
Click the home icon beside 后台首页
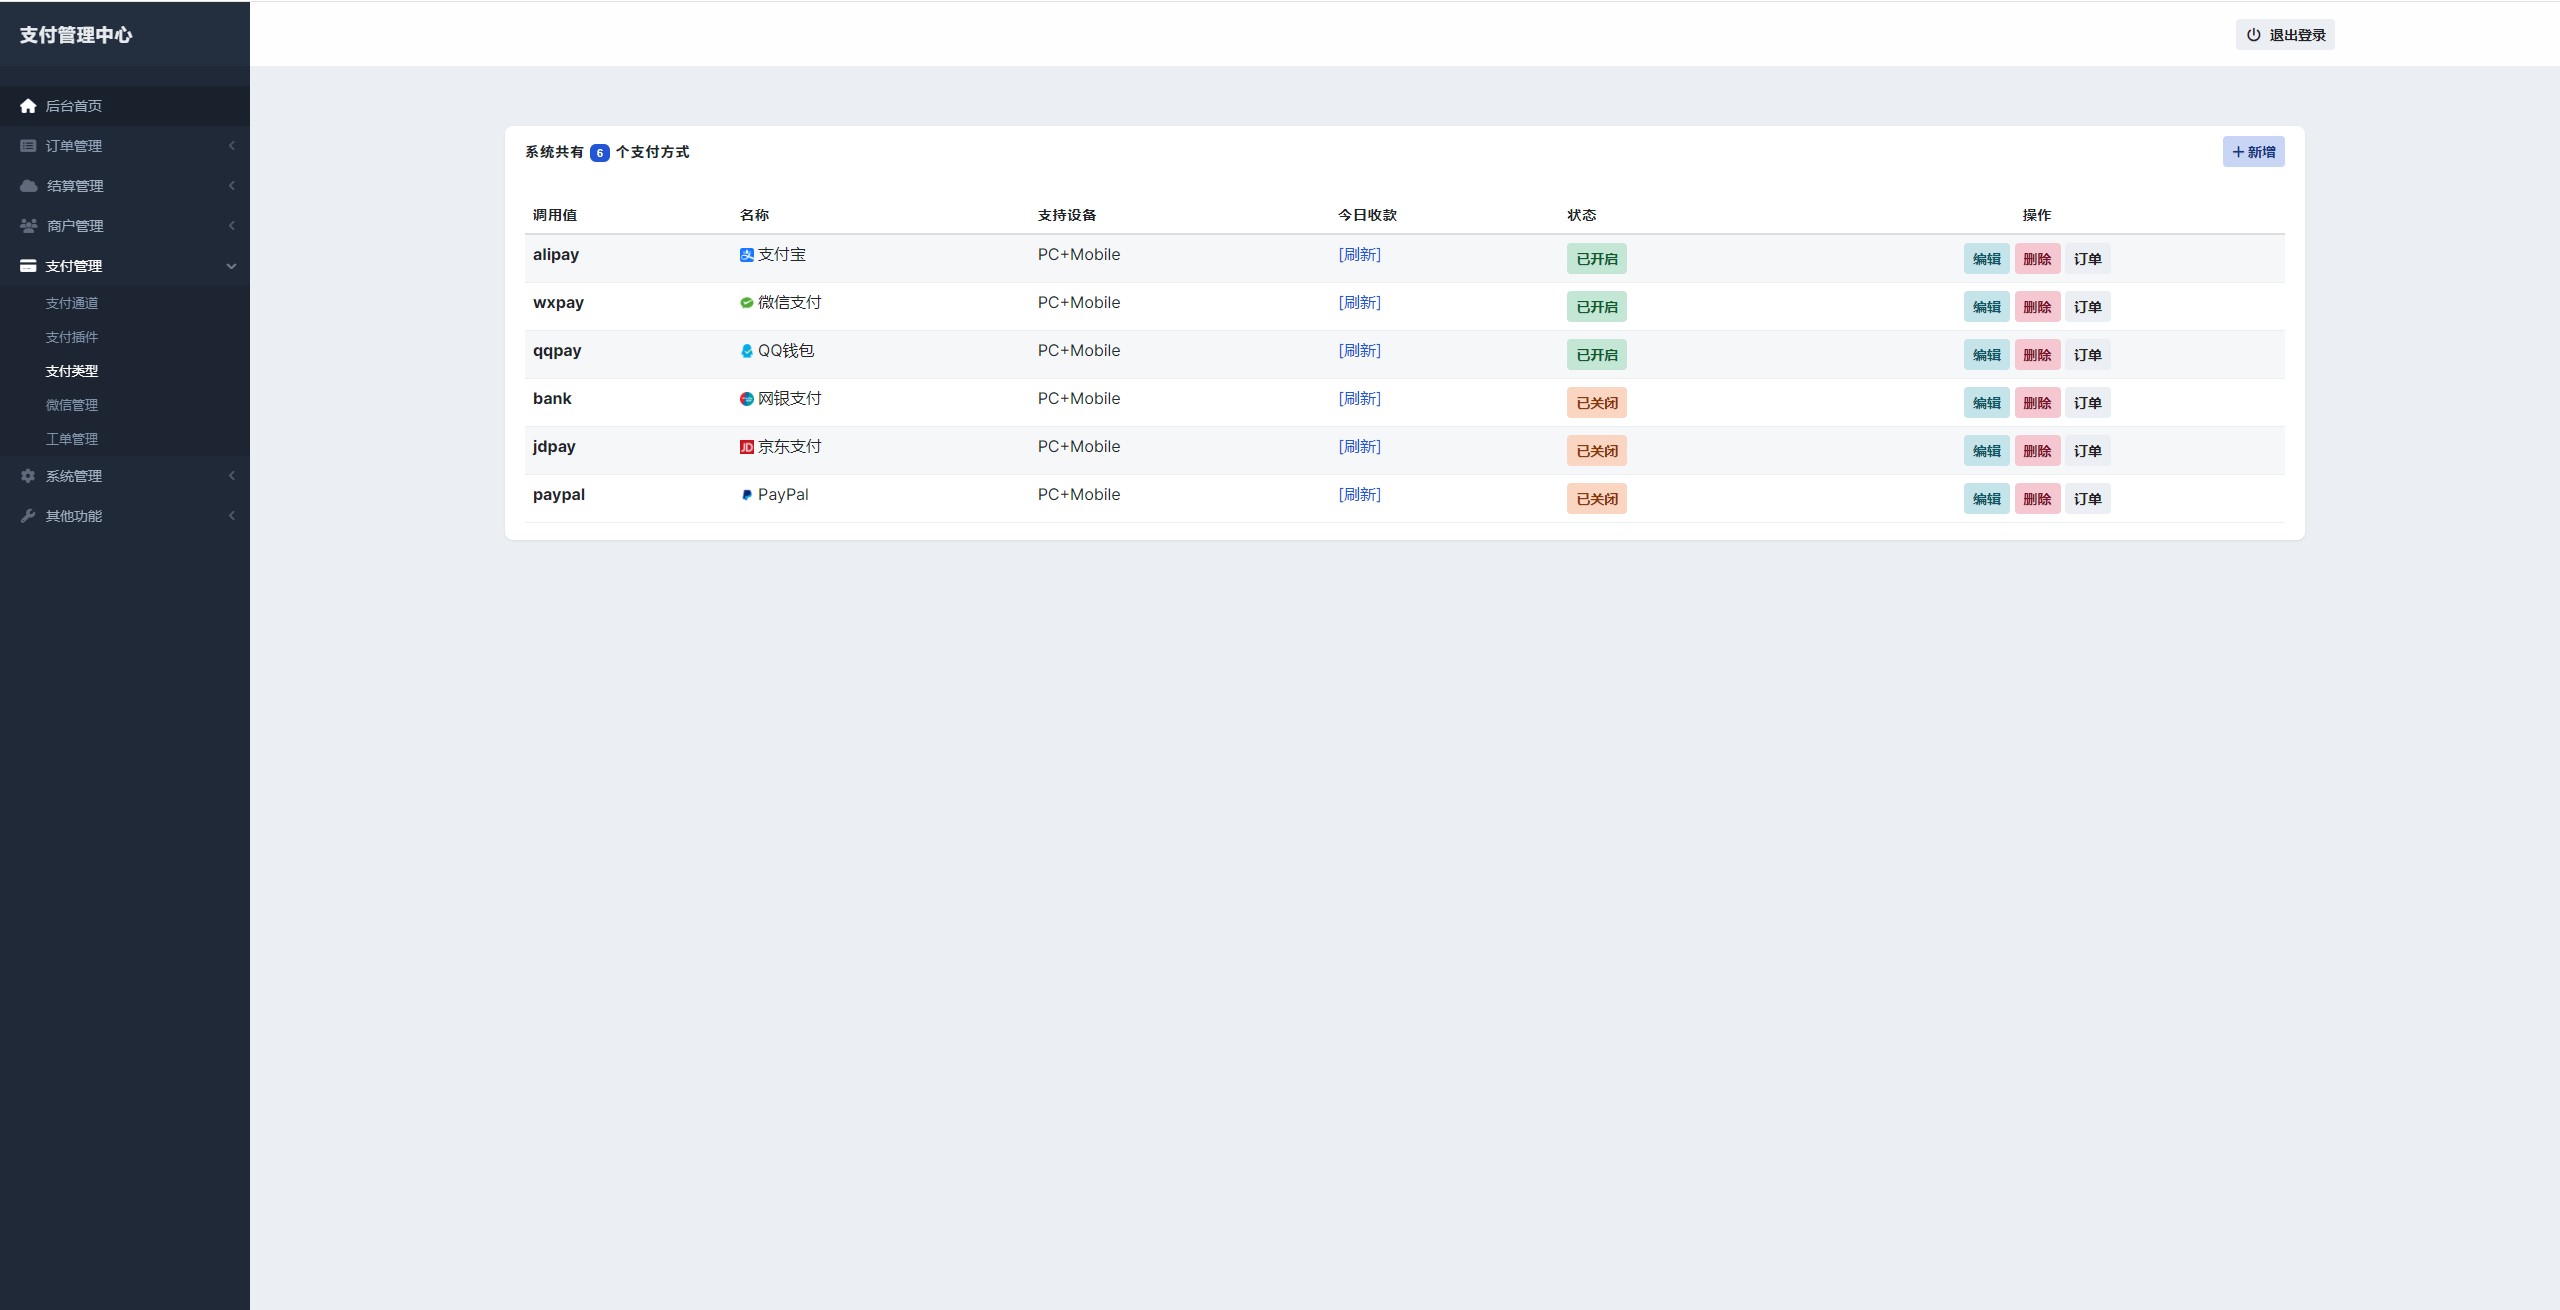tap(28, 106)
